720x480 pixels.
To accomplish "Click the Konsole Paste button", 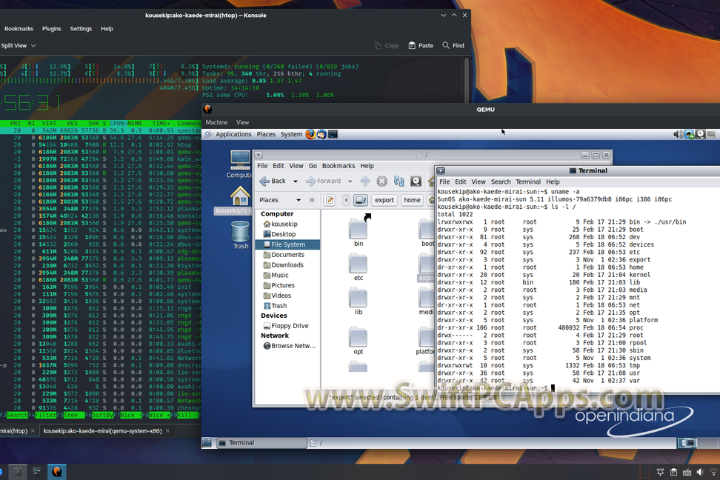I will click(x=421, y=45).
